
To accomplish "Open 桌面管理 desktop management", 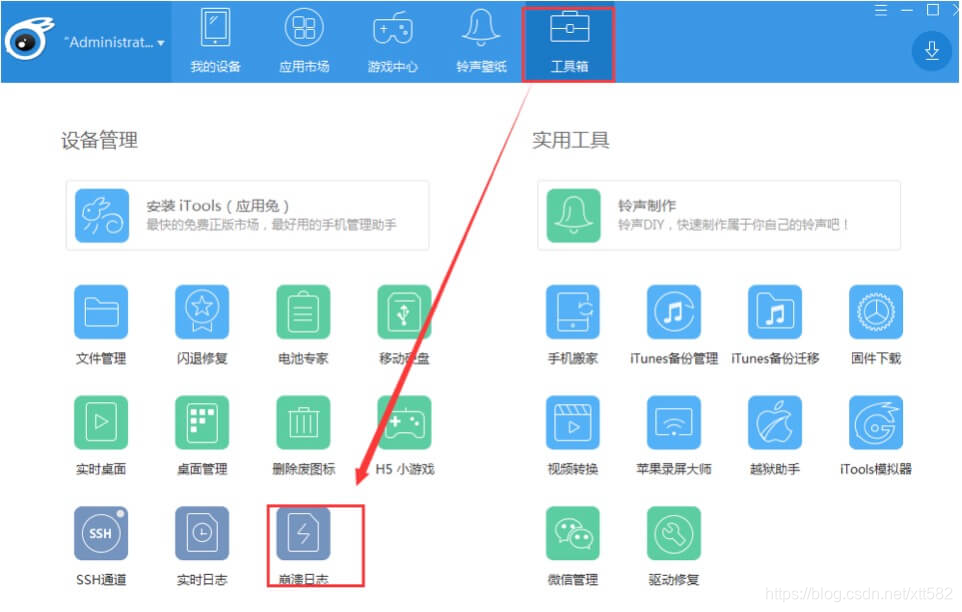I will [202, 423].
